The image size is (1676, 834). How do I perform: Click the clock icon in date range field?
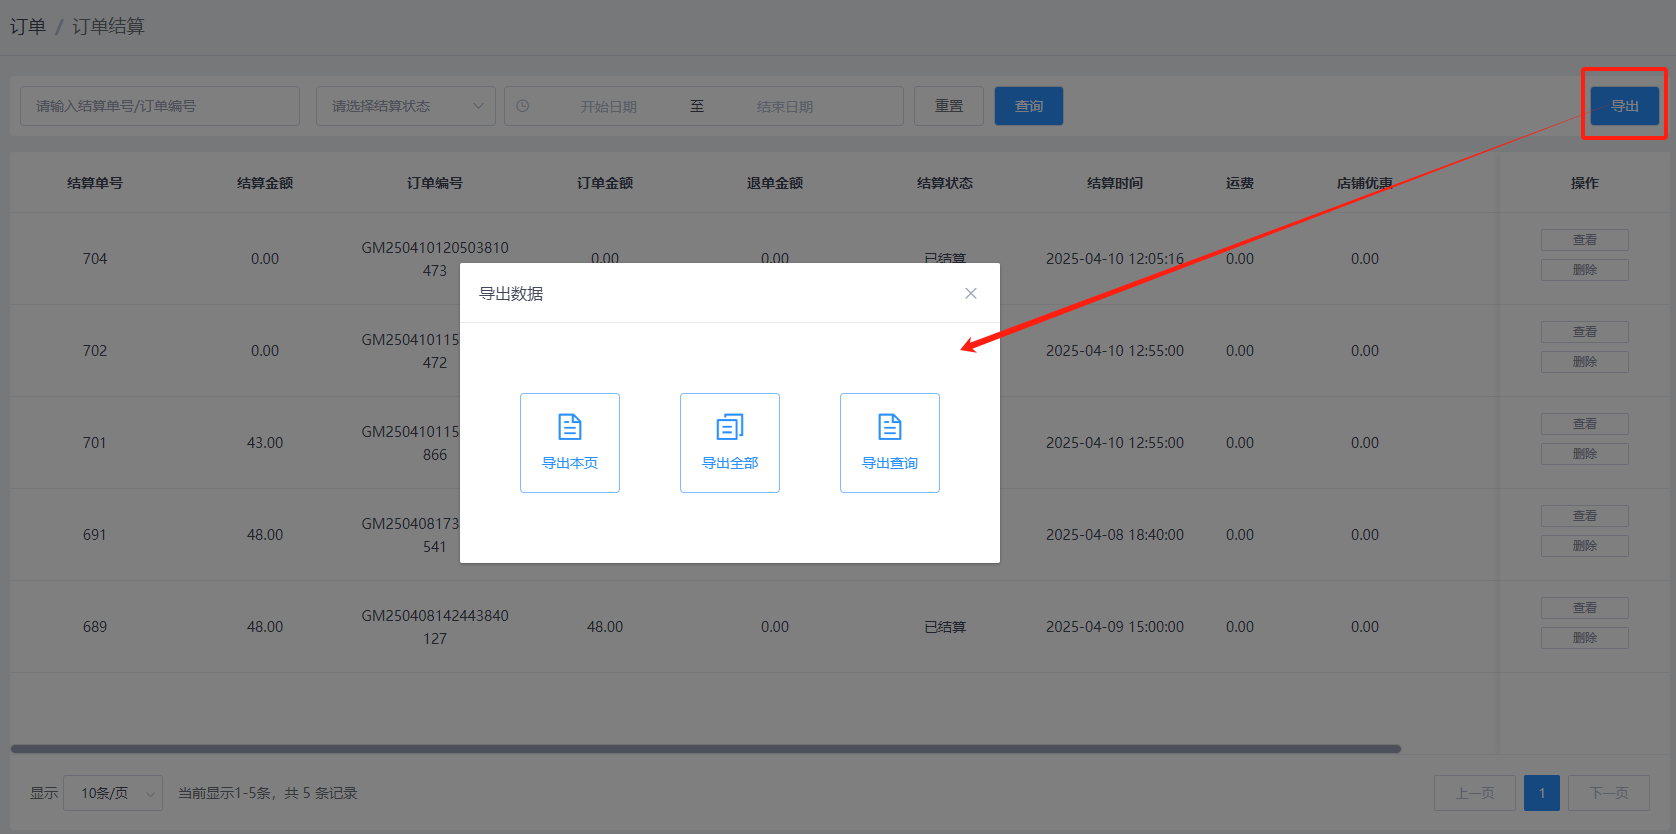pos(523,106)
